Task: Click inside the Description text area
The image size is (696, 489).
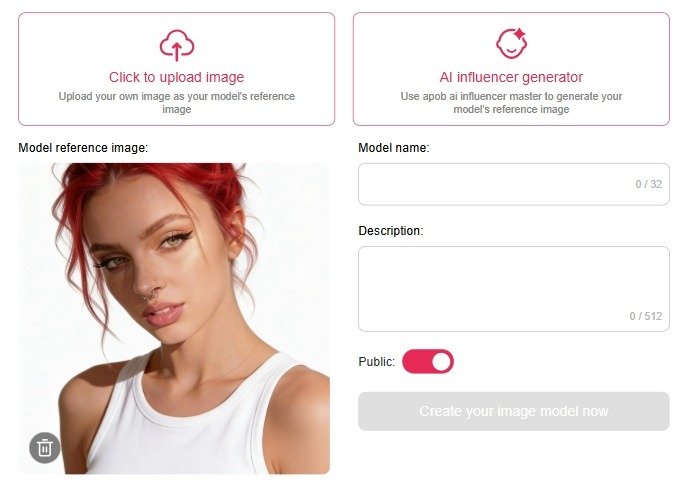Action: 514,289
